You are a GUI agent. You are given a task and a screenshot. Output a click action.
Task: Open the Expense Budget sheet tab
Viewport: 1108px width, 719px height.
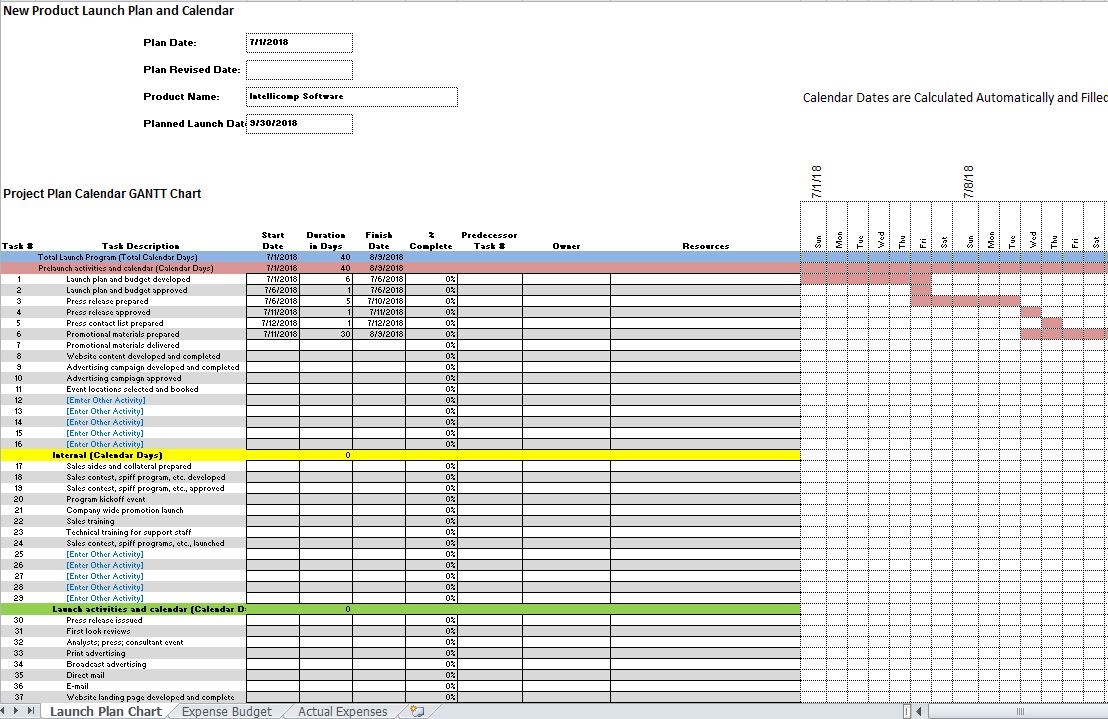tap(226, 711)
